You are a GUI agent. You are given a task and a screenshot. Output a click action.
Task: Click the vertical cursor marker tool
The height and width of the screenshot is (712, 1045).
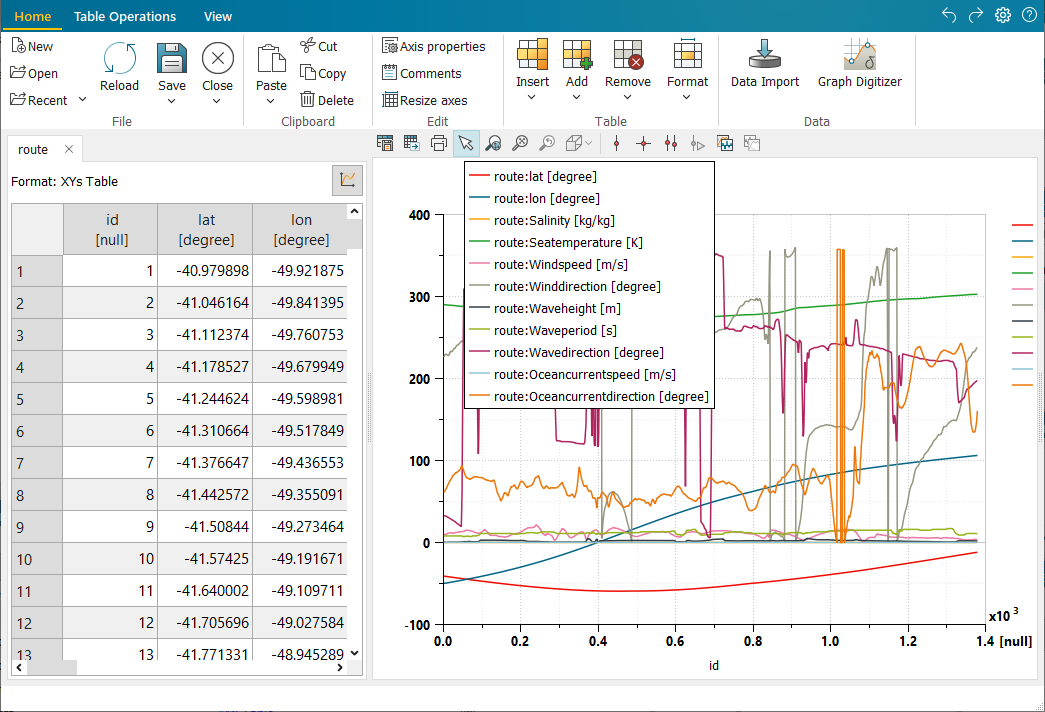[x=616, y=143]
